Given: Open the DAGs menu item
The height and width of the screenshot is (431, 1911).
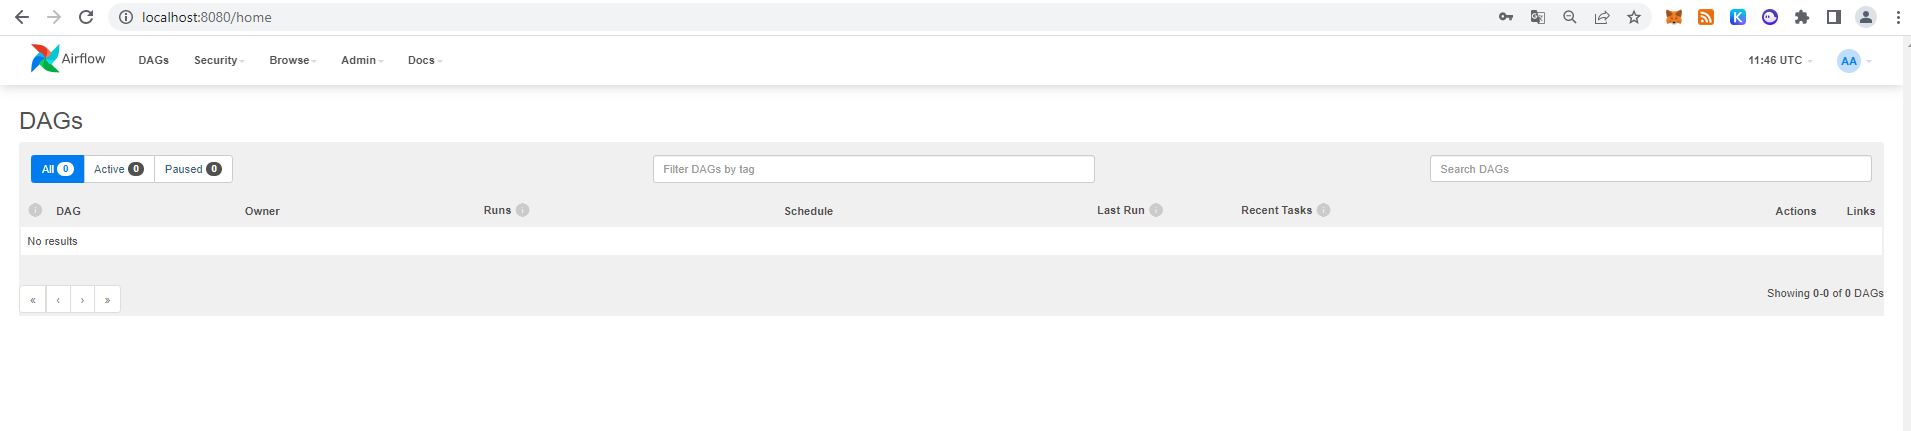Looking at the screenshot, I should [154, 60].
